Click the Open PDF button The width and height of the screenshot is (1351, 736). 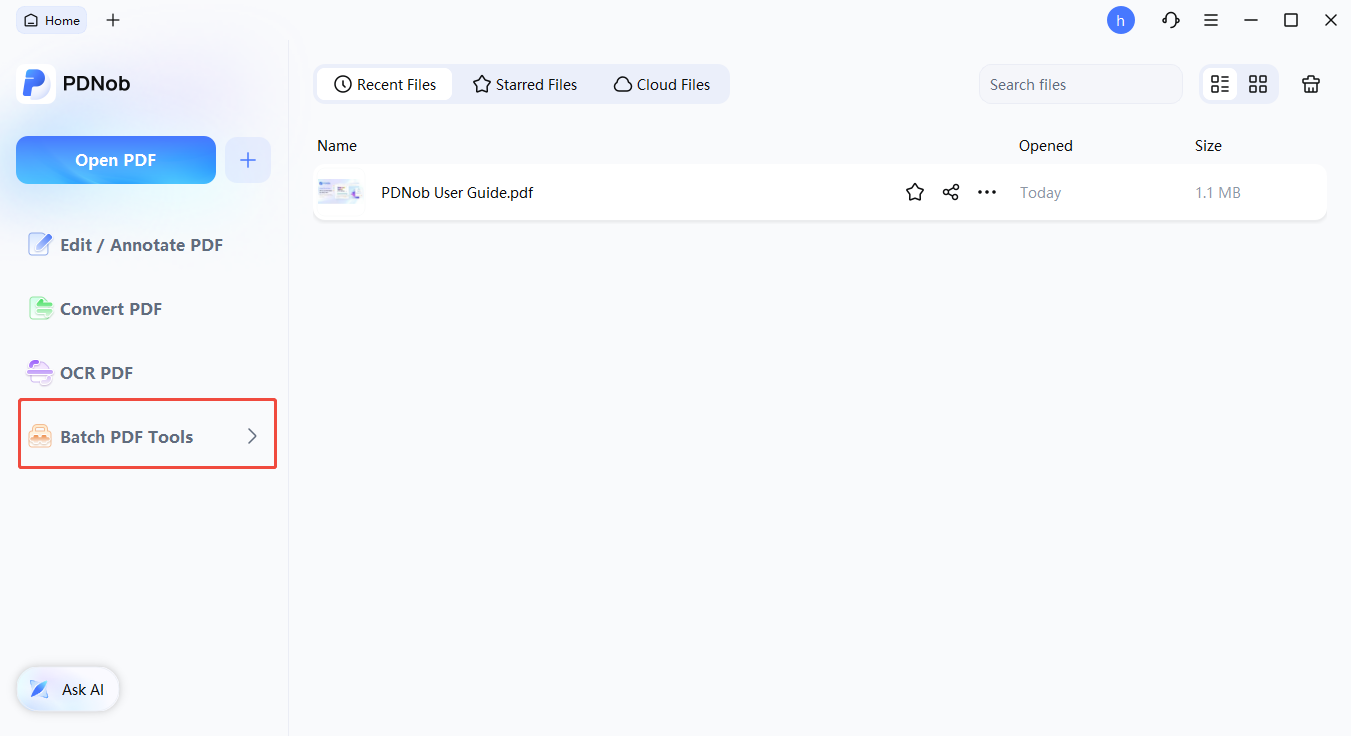(115, 159)
